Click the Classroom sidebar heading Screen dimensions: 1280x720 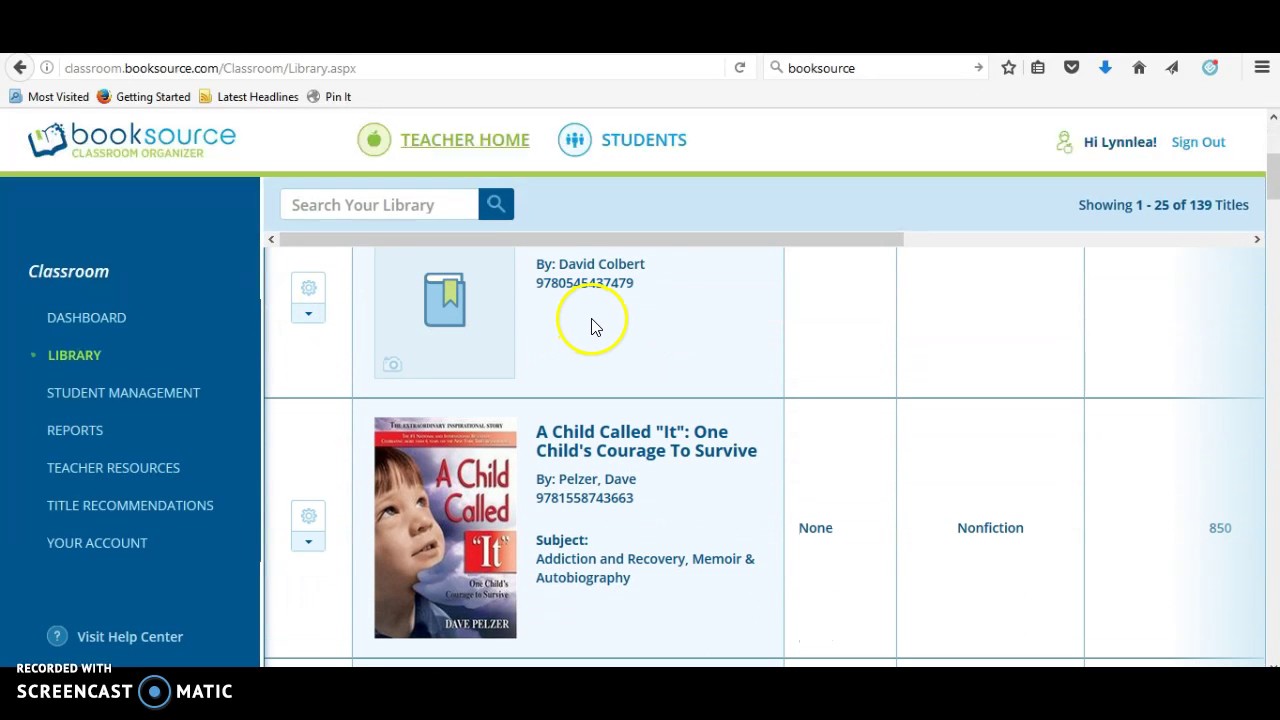pyautogui.click(x=69, y=271)
